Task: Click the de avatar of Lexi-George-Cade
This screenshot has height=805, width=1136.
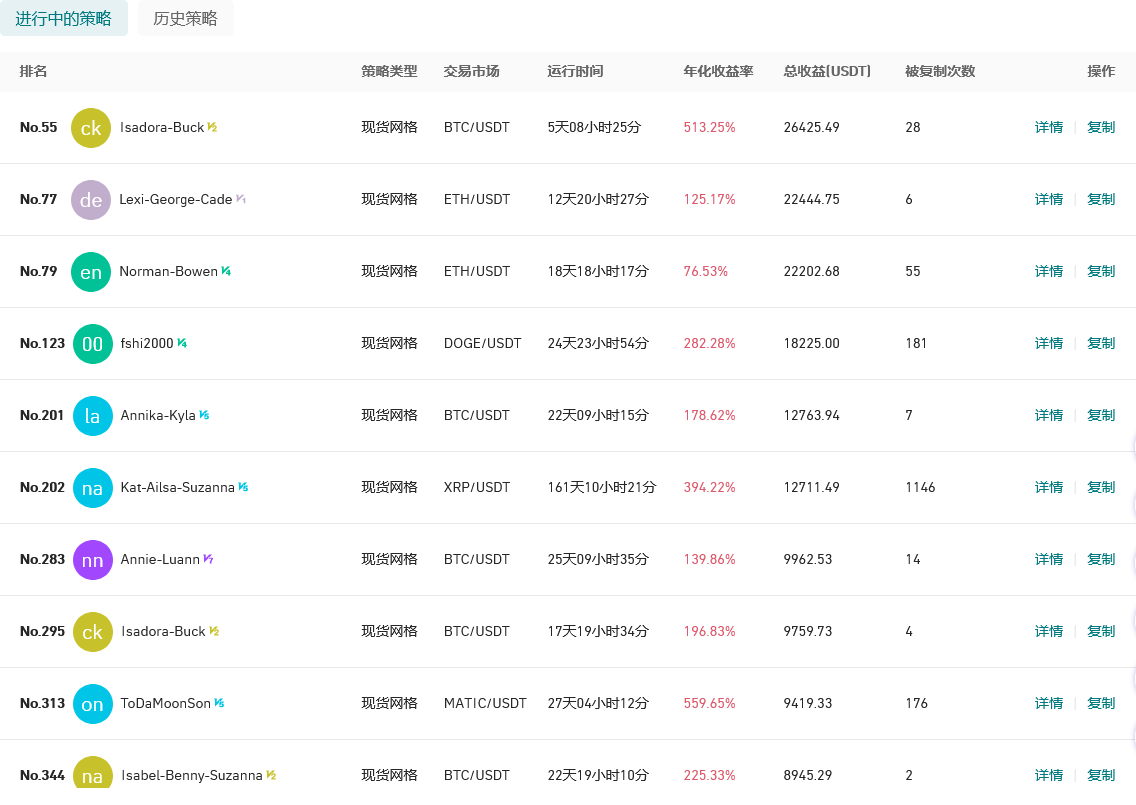Action: point(91,199)
